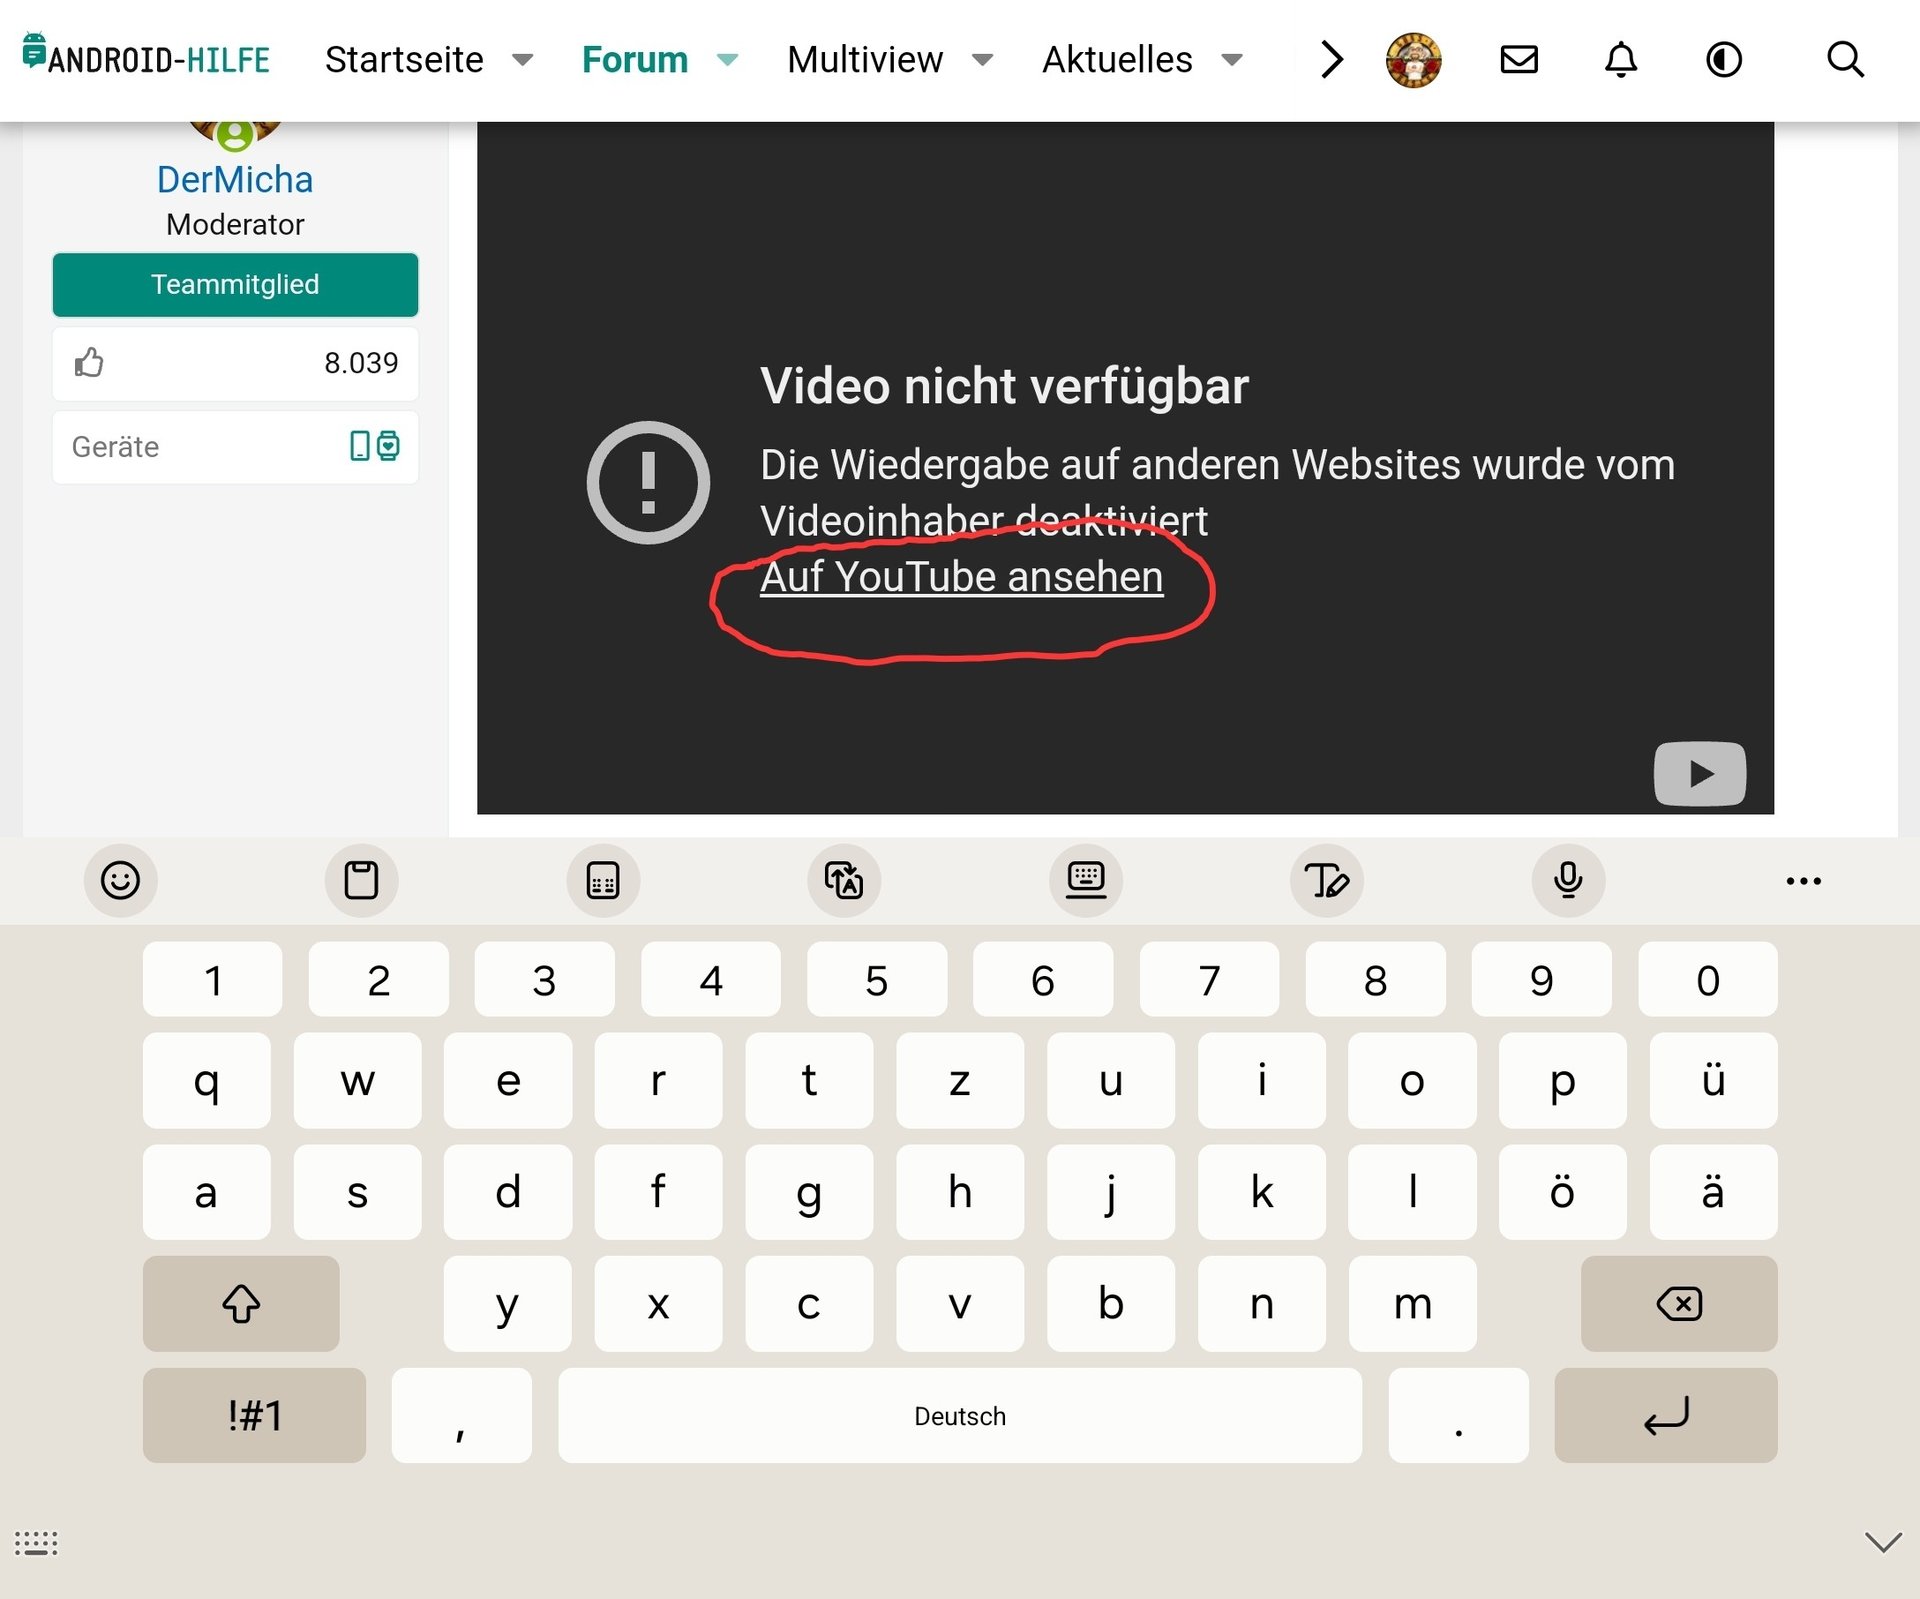Start voice input with microphone icon
The image size is (1920, 1599).
coord(1568,880)
